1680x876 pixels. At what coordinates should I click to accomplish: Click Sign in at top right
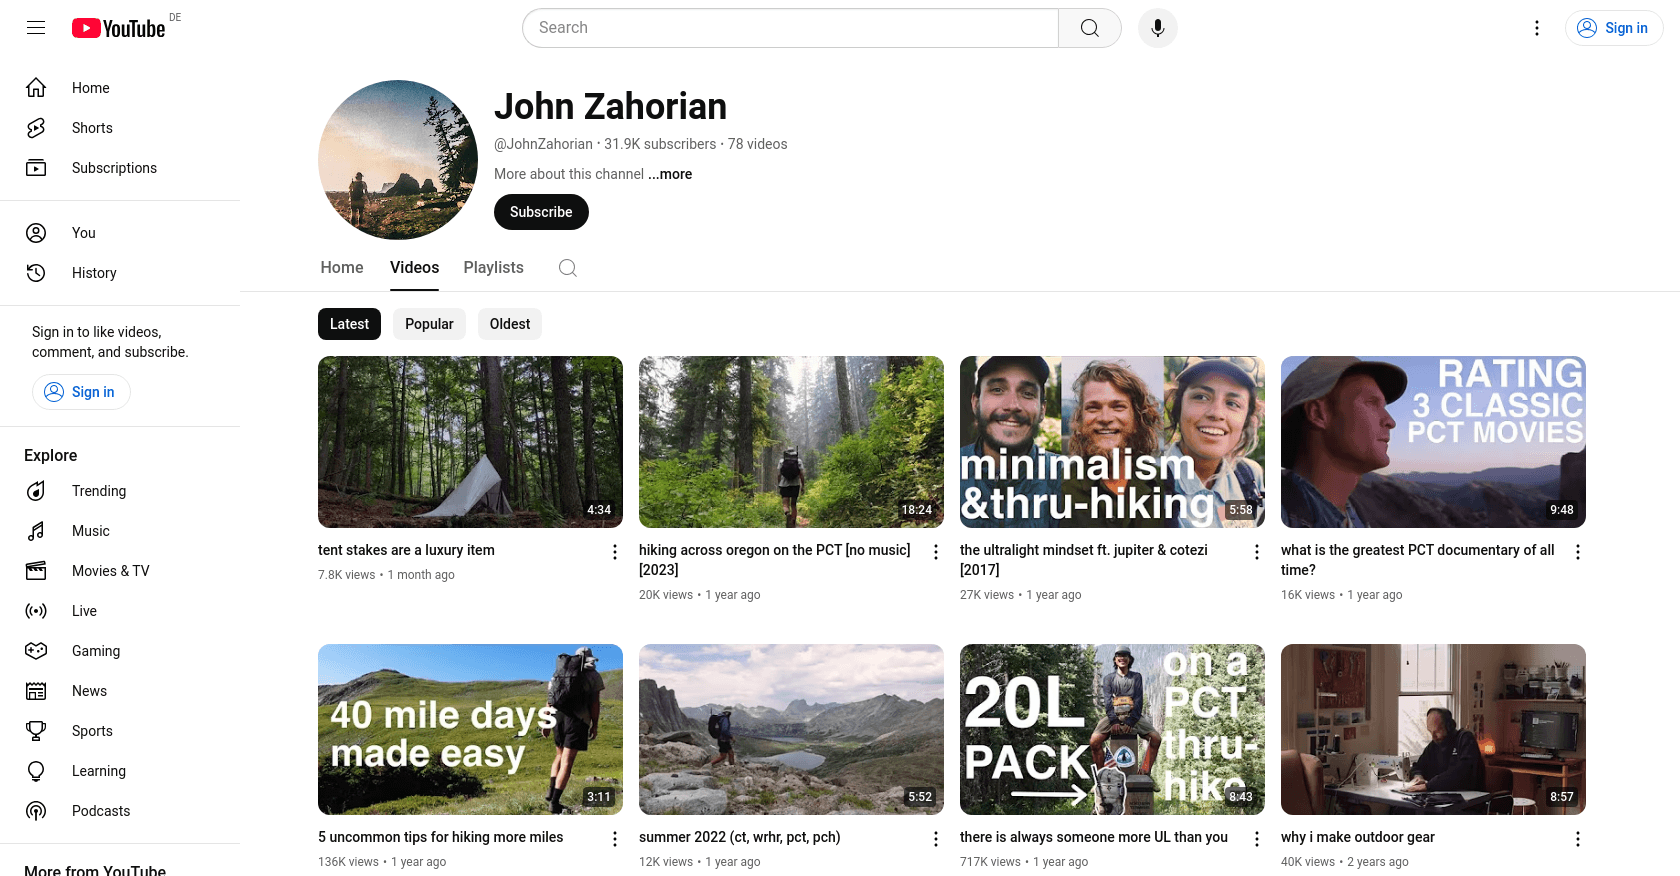[1614, 28]
